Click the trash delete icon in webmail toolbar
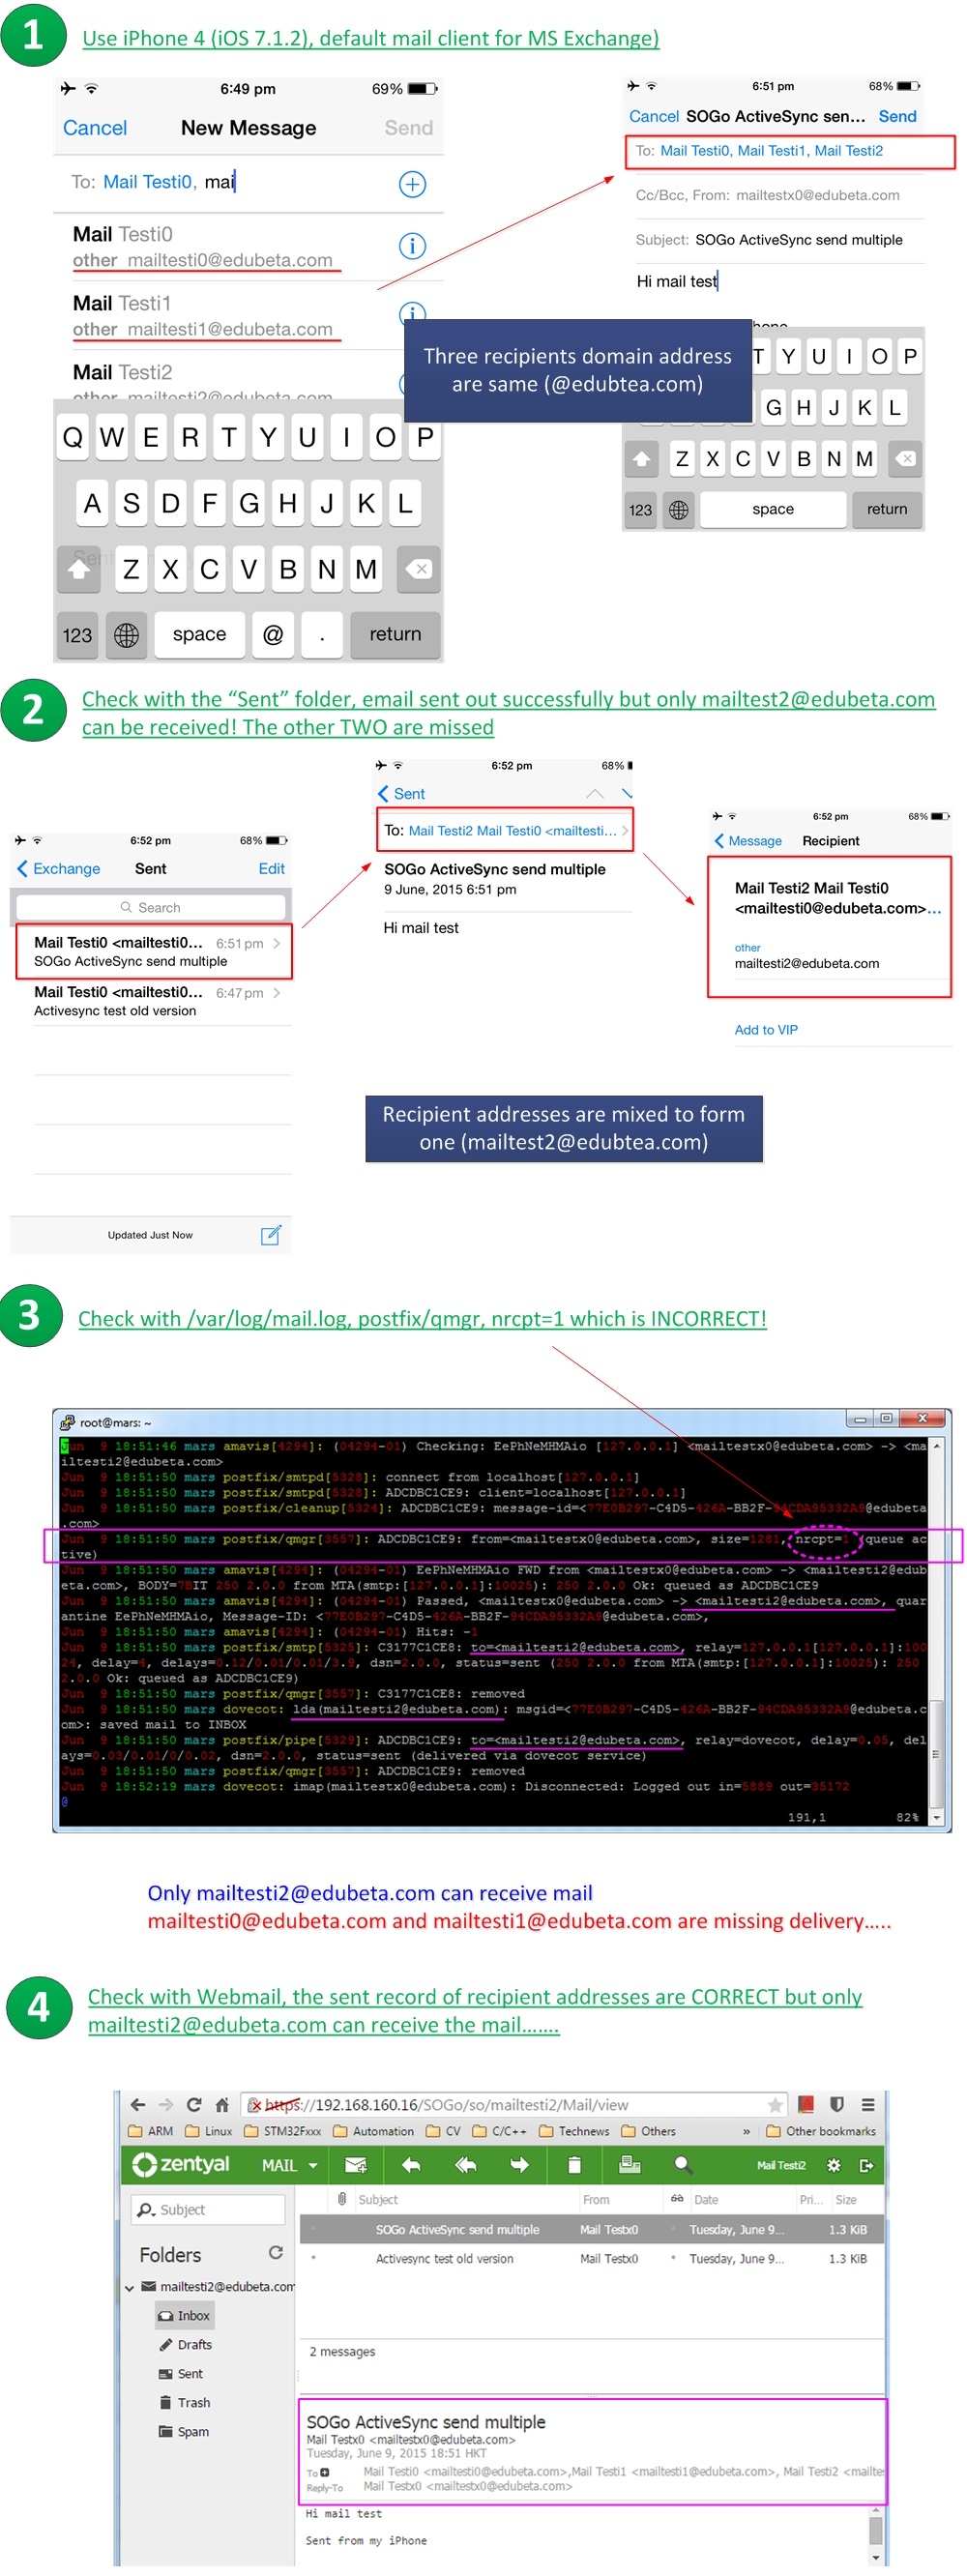Screen dimensions: 967x2576 (x=574, y=2165)
